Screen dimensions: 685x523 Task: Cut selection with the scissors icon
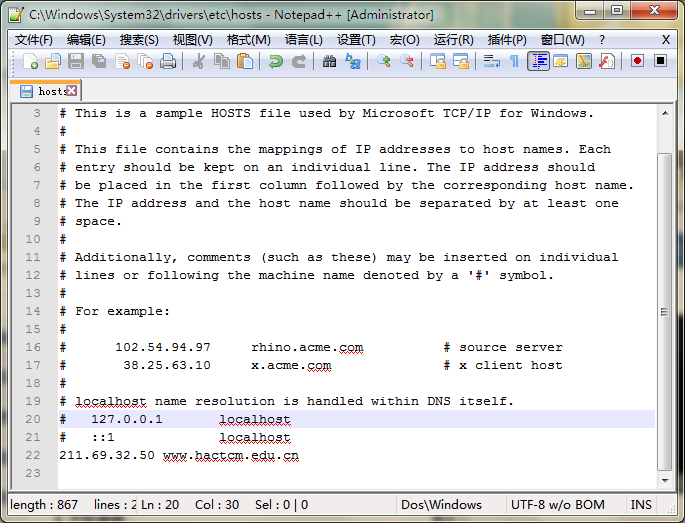pyautogui.click(x=199, y=62)
